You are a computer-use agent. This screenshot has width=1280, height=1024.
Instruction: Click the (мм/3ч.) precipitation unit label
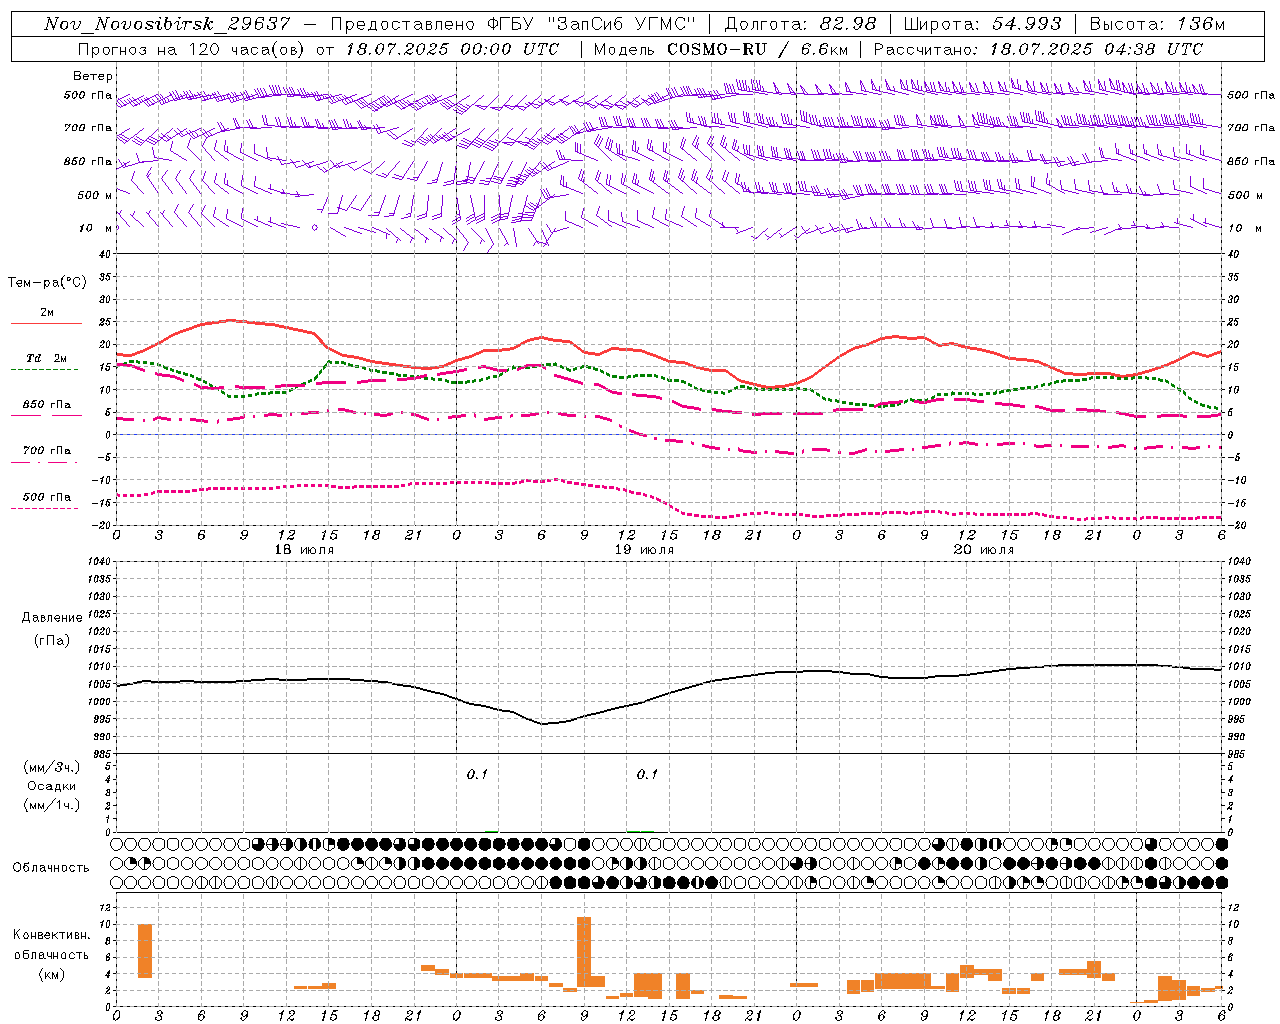52,768
